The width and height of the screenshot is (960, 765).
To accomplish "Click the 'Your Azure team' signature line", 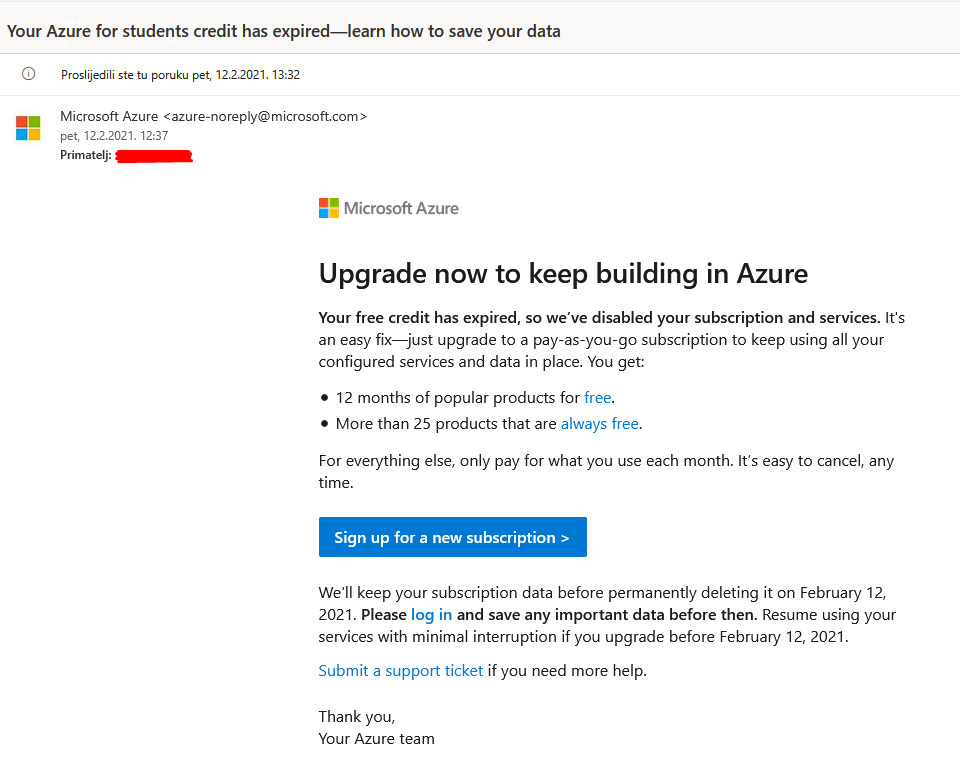I will click(x=377, y=739).
